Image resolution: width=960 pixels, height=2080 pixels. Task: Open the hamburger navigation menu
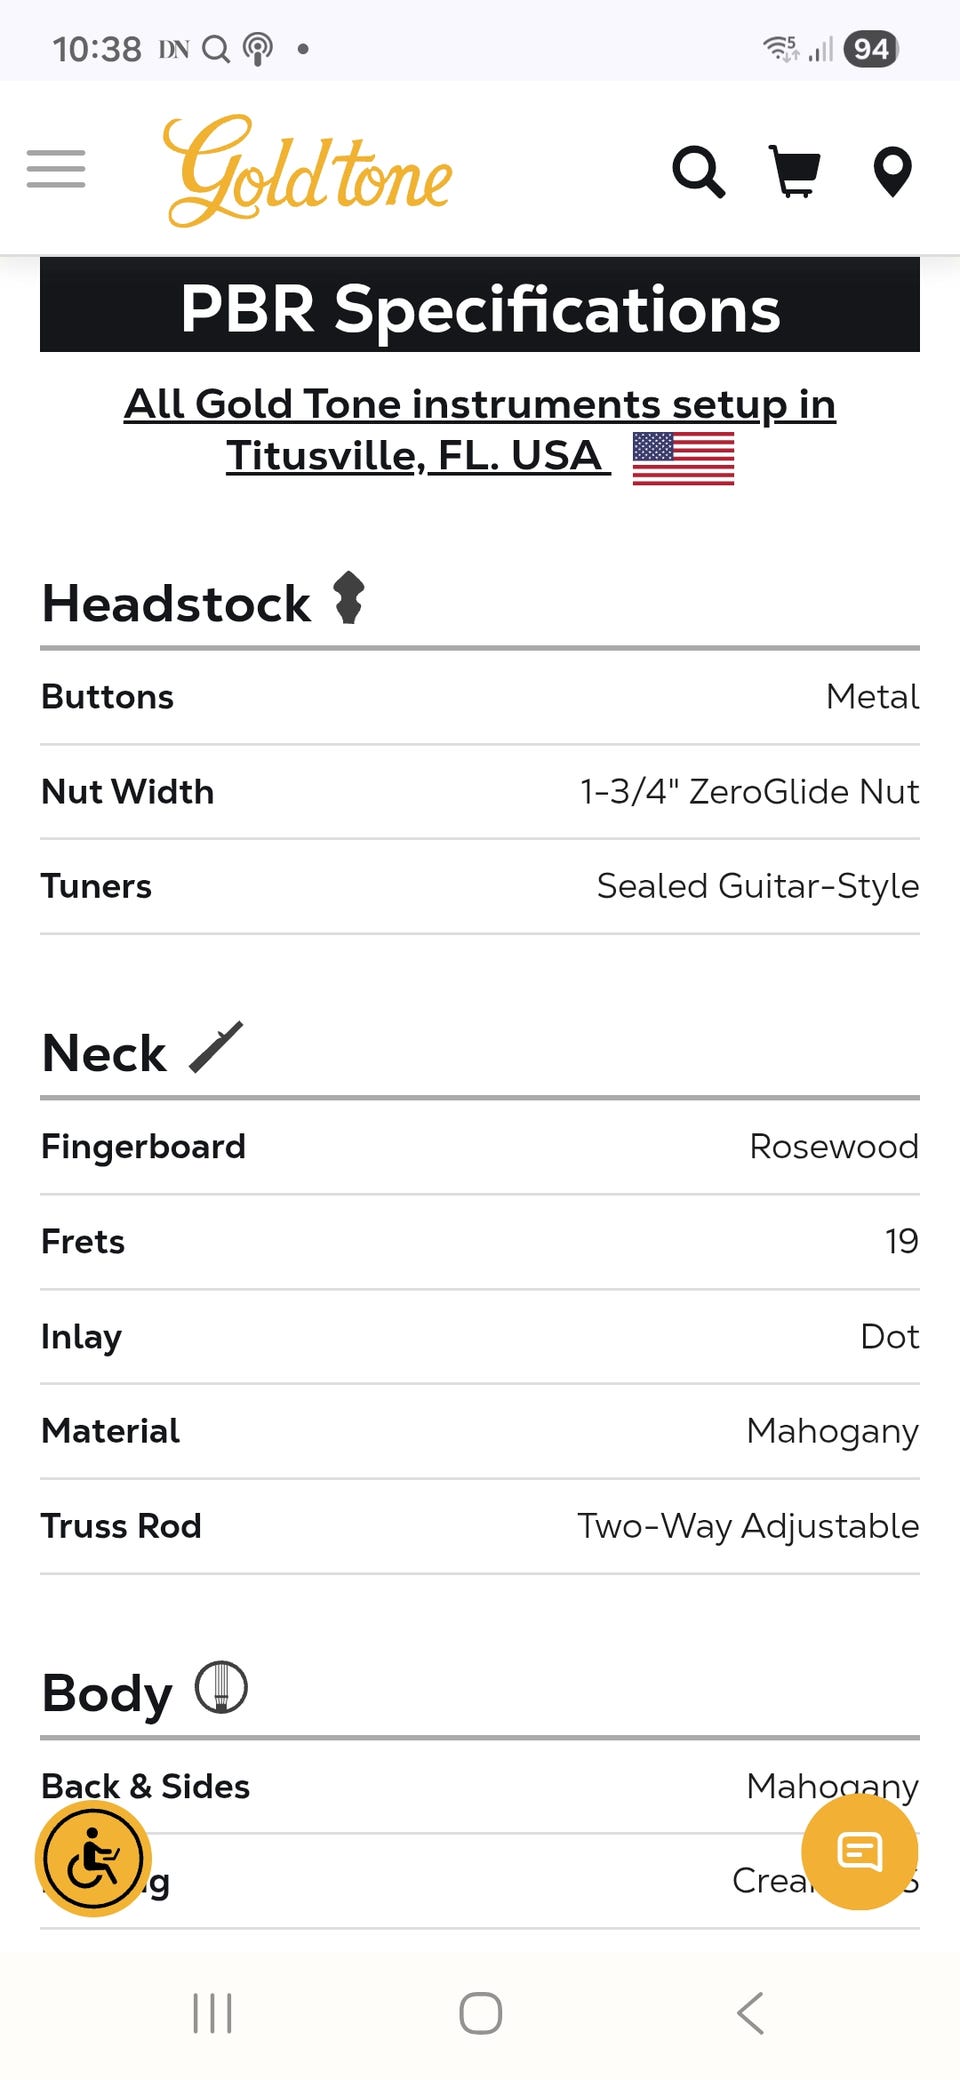(x=56, y=169)
